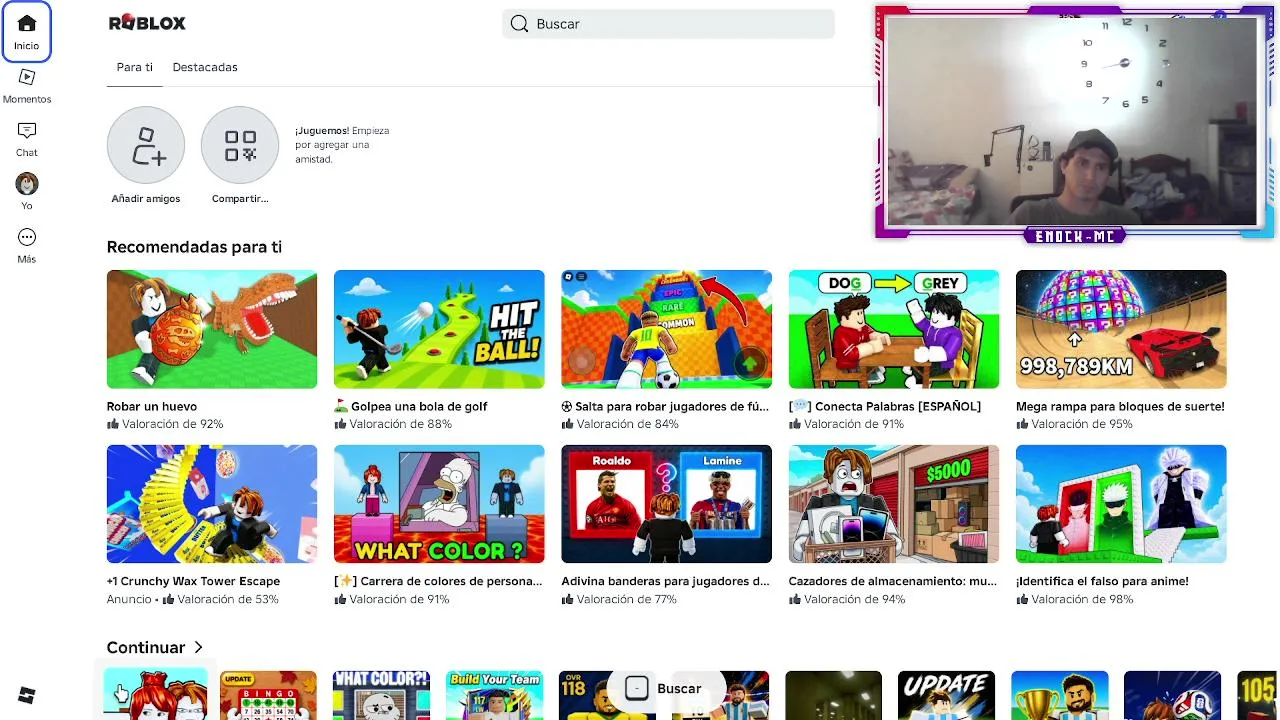1280x720 pixels.
Task: Open the Hit the Ball golf thumbnail
Action: point(439,329)
